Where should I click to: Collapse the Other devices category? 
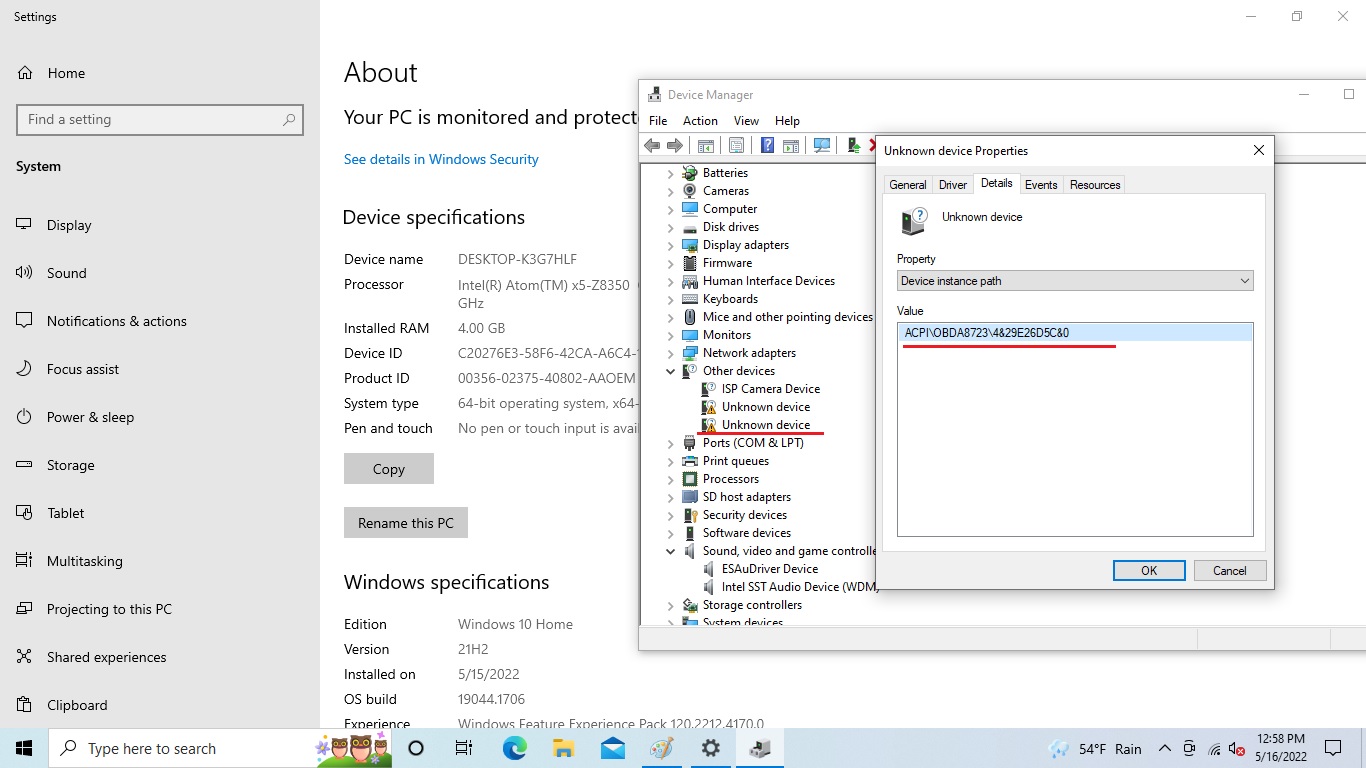[x=671, y=371]
